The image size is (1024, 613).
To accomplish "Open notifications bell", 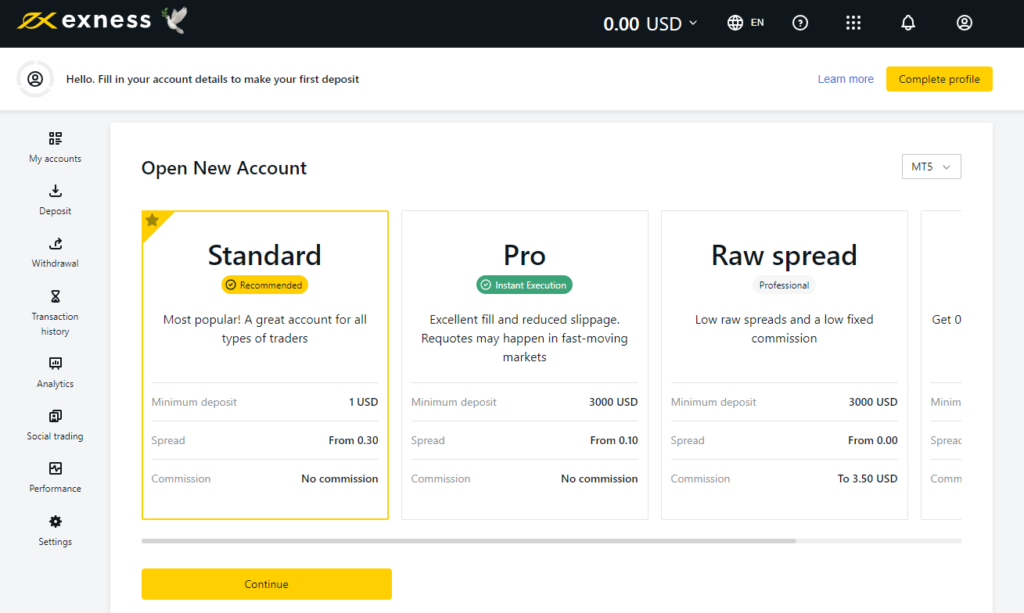I will tap(908, 23).
